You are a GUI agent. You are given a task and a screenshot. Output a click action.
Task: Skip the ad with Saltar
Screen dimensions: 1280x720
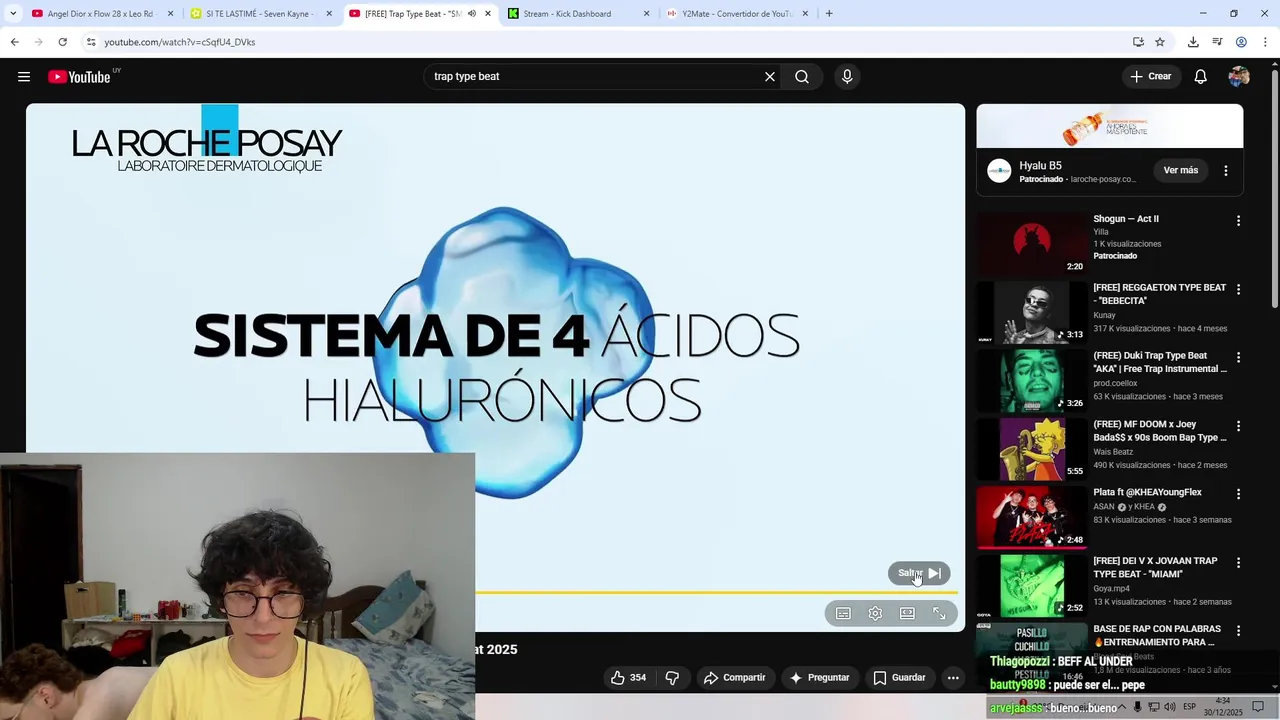point(919,573)
